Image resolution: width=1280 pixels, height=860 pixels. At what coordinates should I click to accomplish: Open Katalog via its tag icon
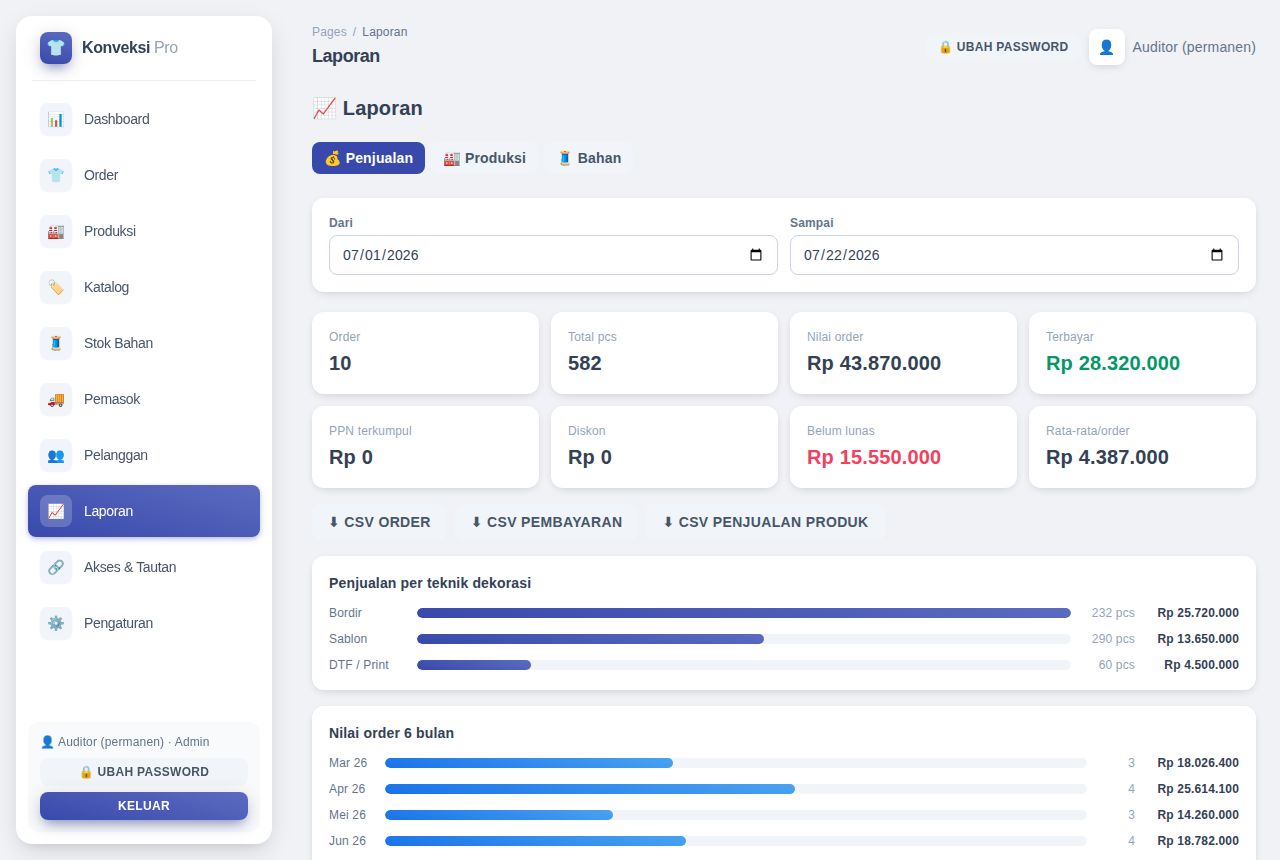tap(56, 287)
